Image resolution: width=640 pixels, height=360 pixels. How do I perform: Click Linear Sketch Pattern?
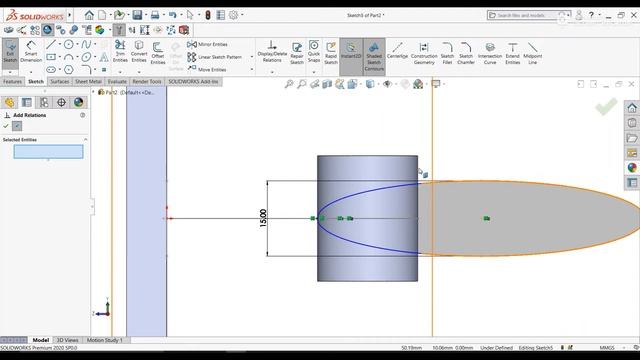(214, 57)
